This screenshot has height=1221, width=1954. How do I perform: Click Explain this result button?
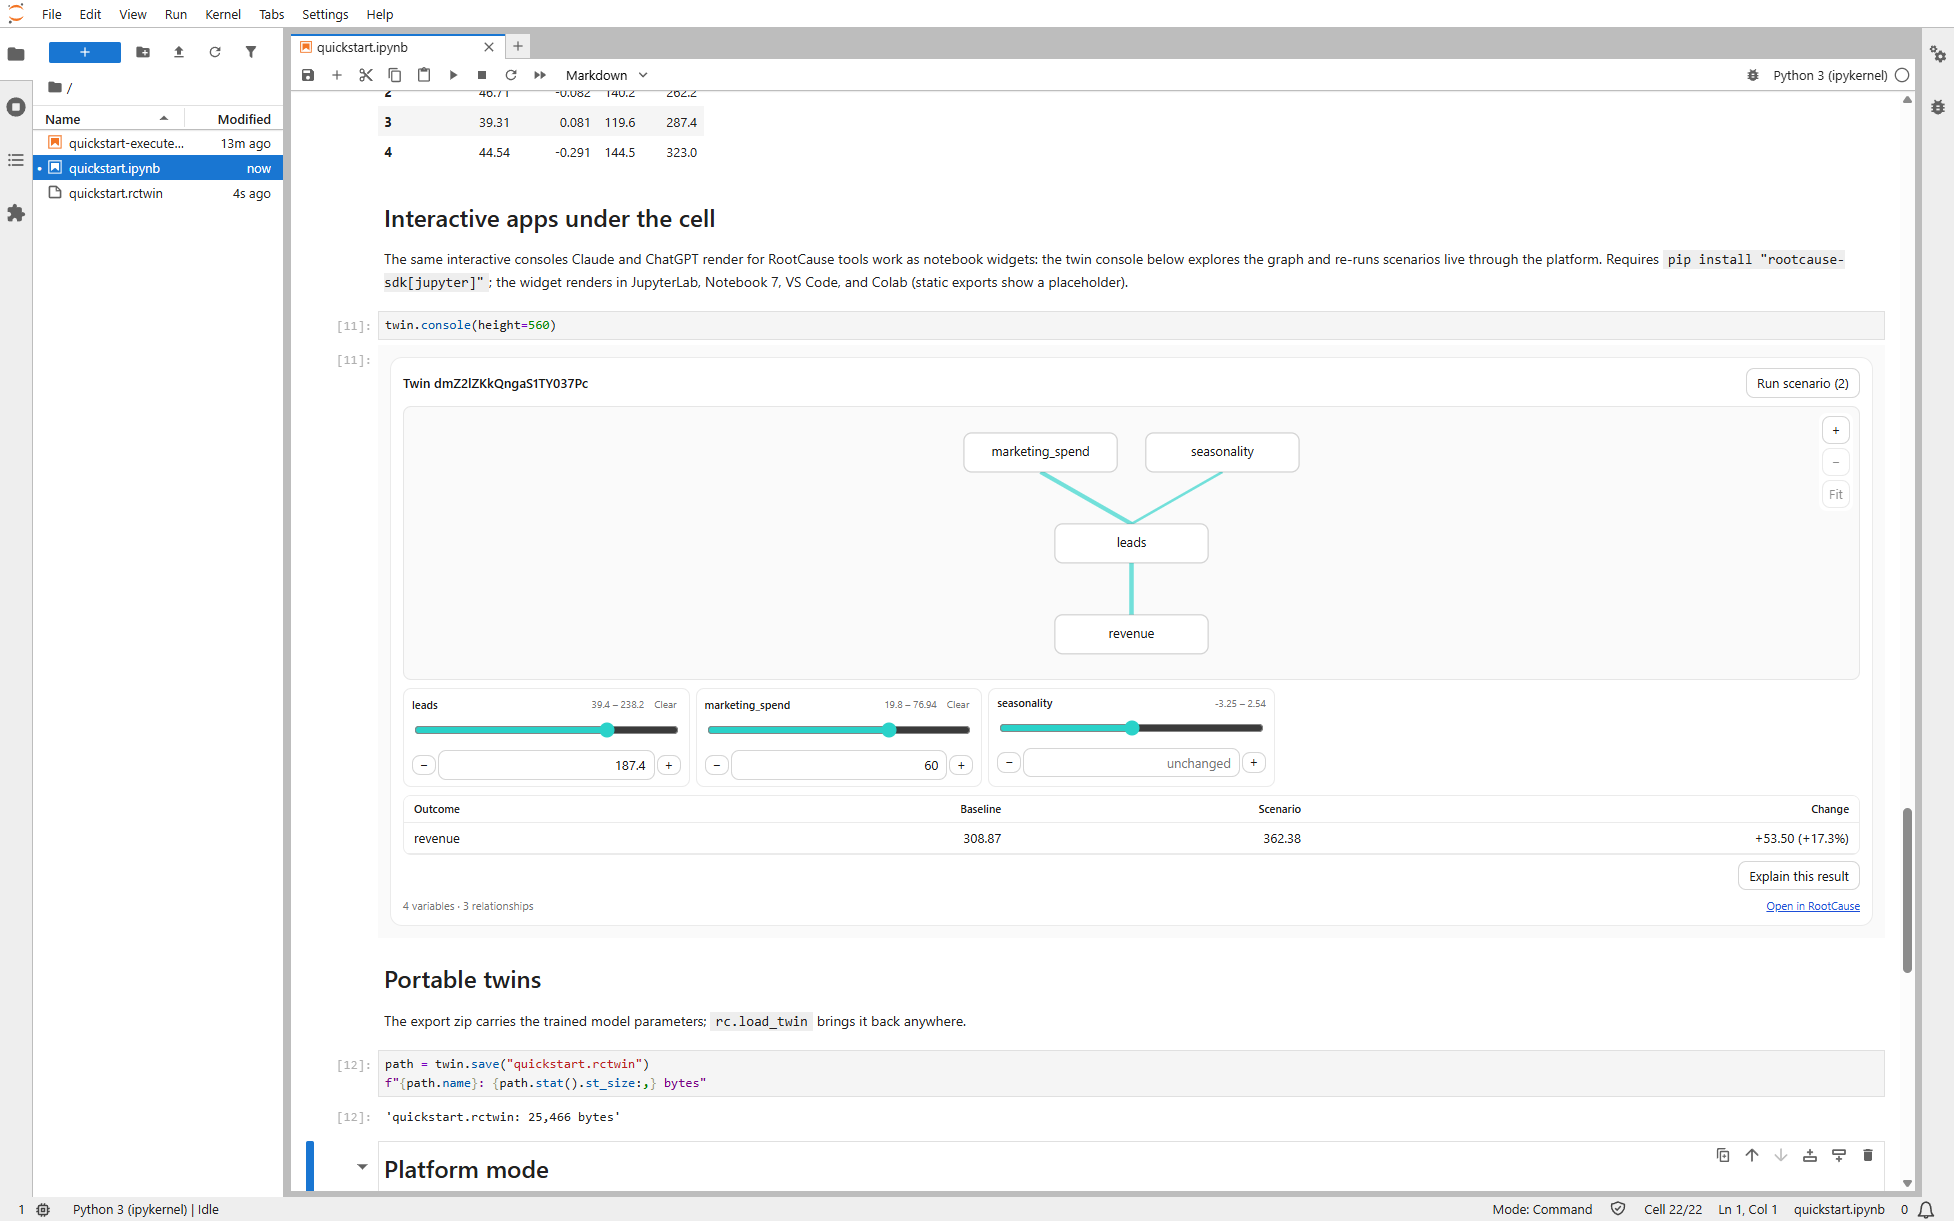[x=1798, y=876]
